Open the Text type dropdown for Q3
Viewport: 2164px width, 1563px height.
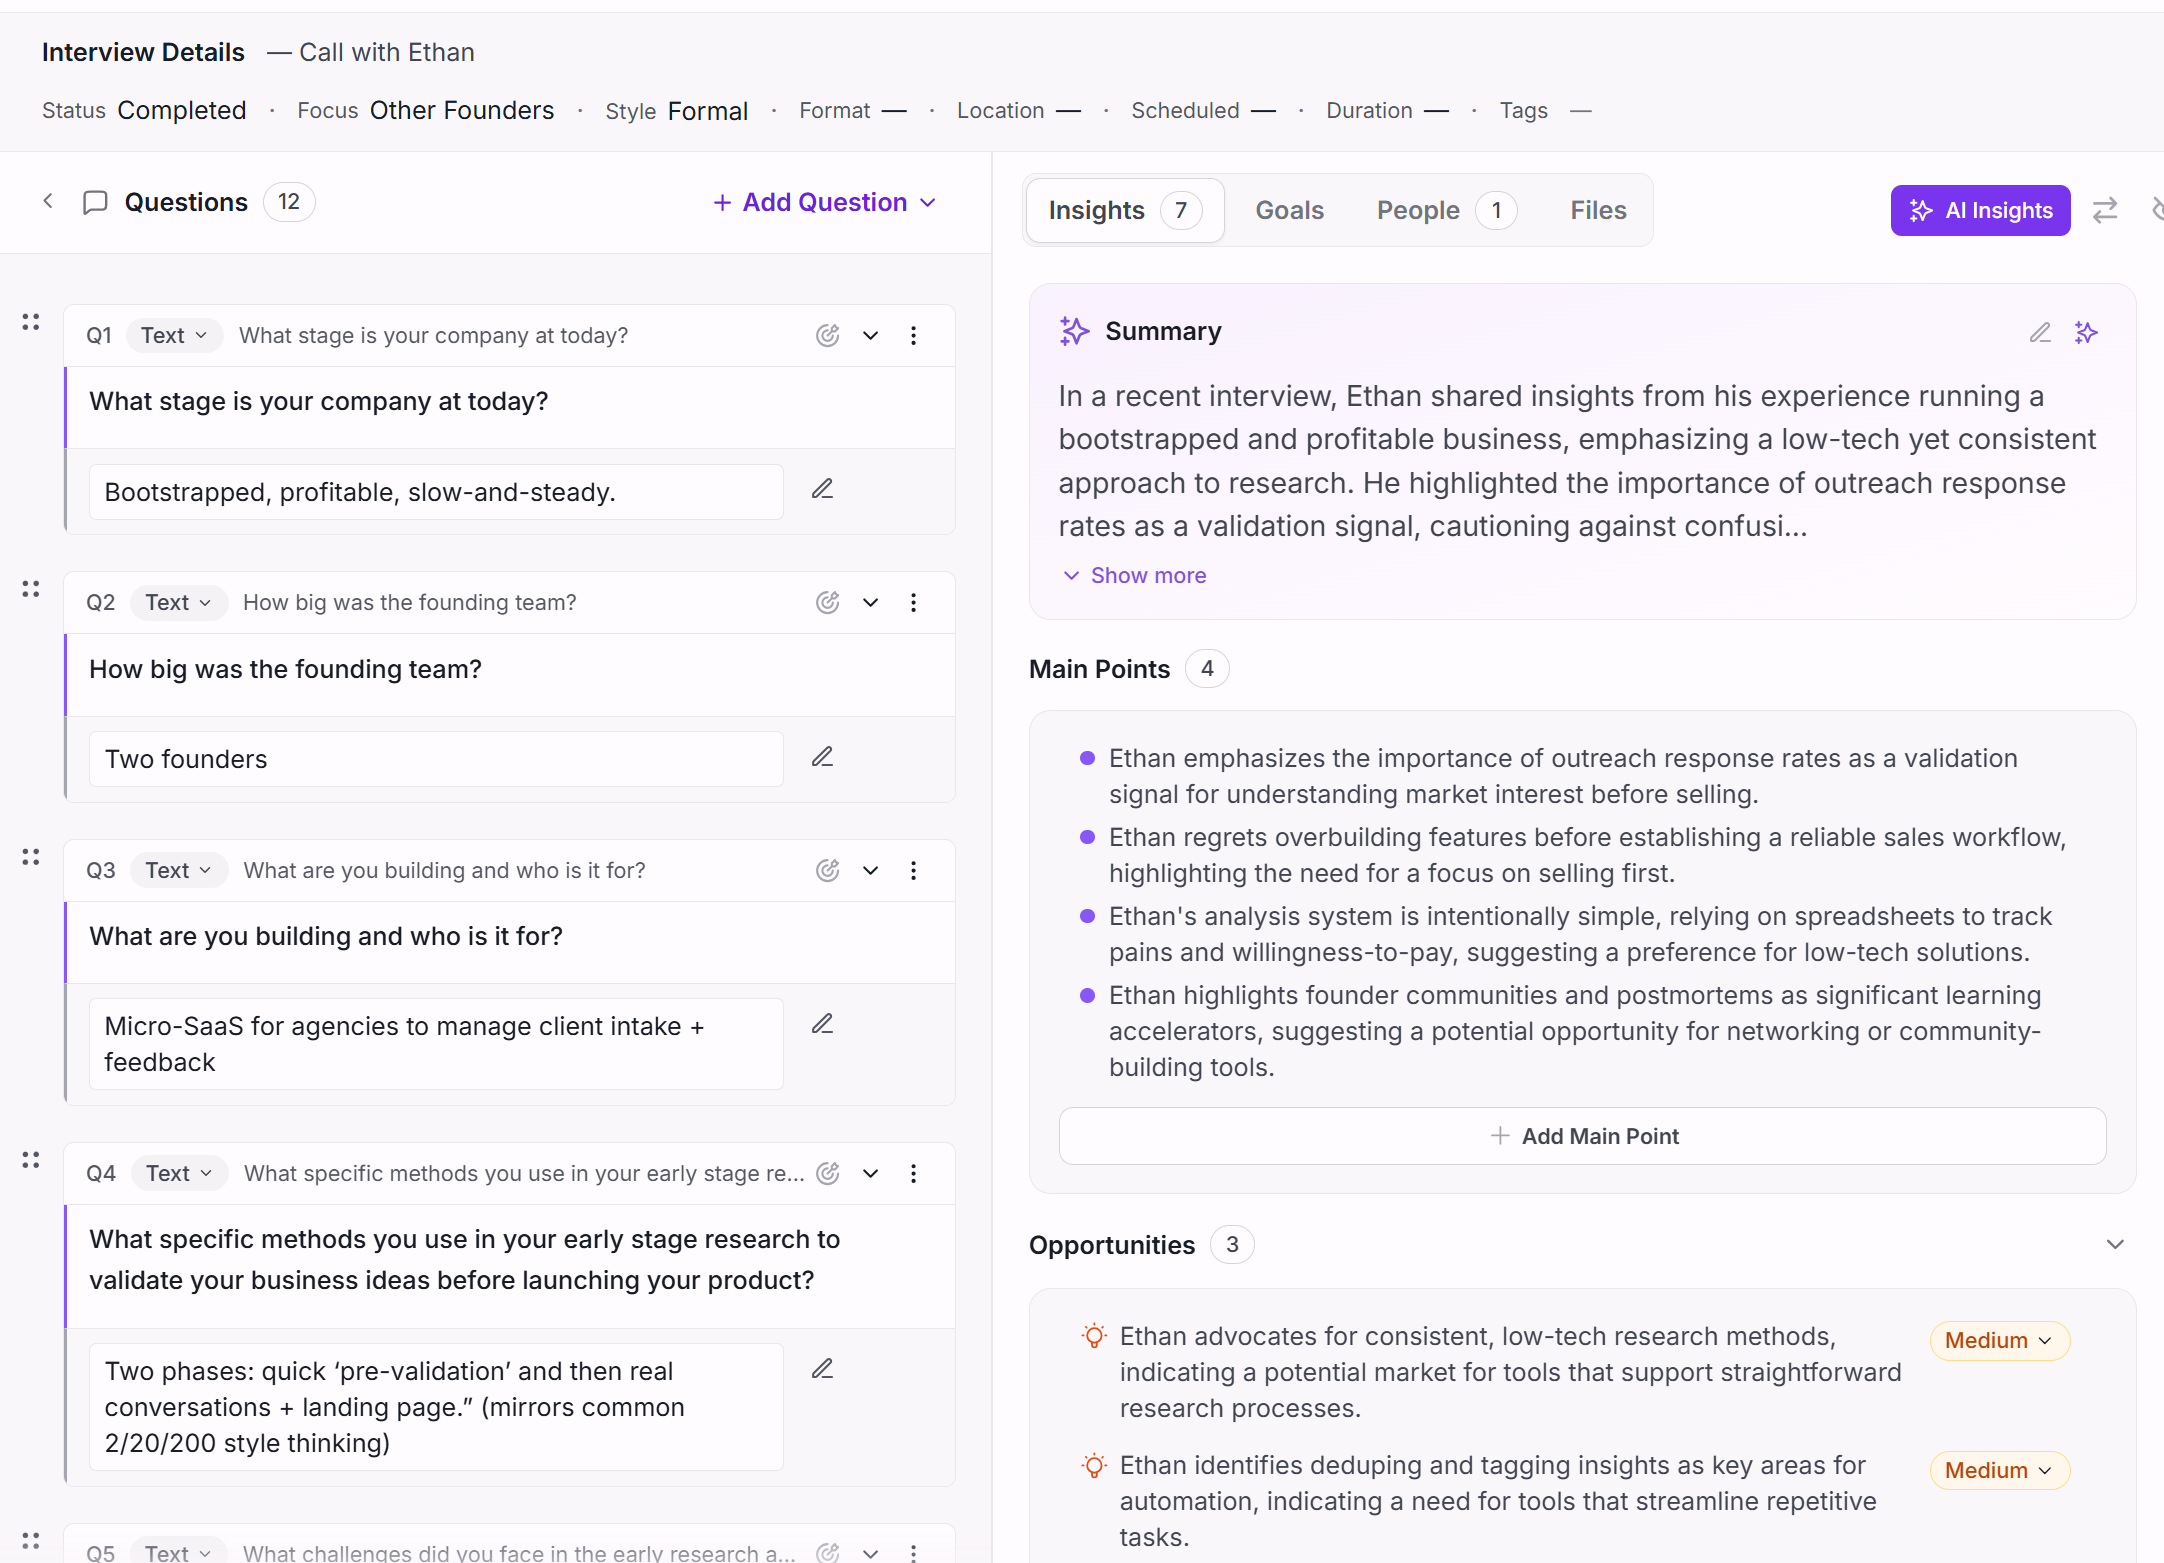click(177, 870)
